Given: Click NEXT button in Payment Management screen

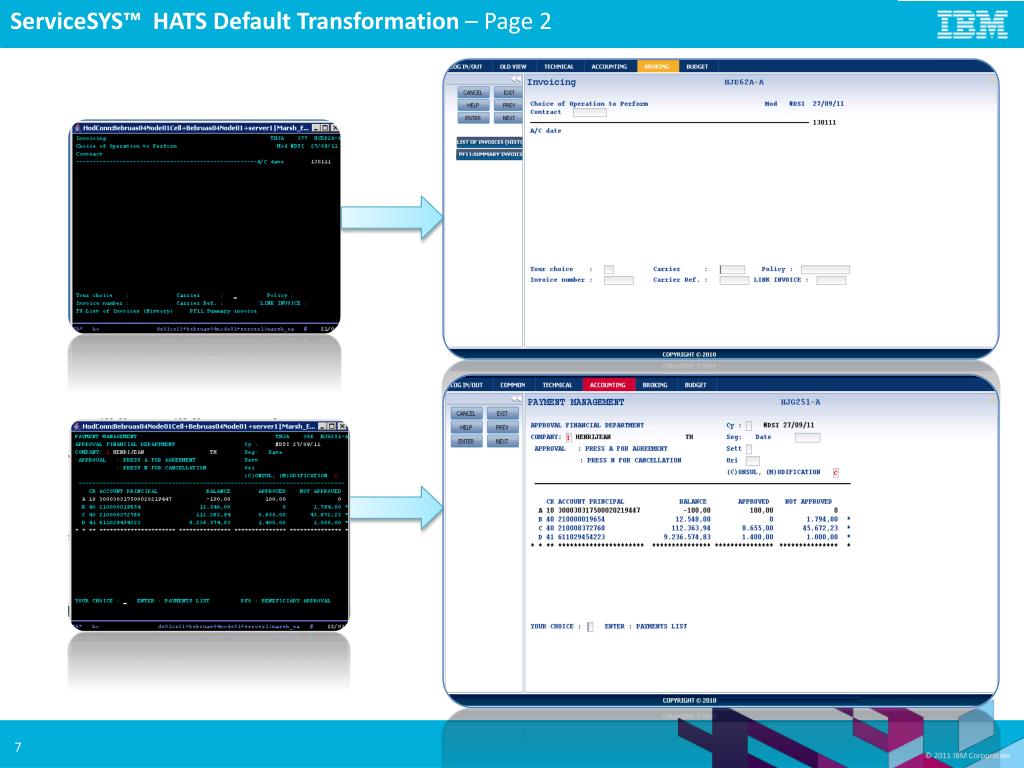Looking at the screenshot, I should 502,441.
